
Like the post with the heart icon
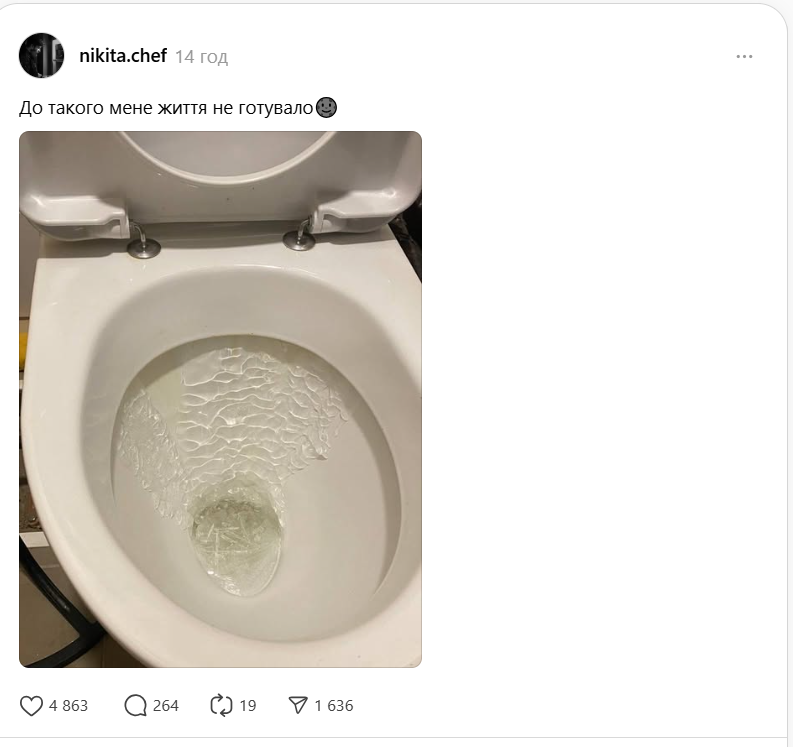[x=32, y=705]
